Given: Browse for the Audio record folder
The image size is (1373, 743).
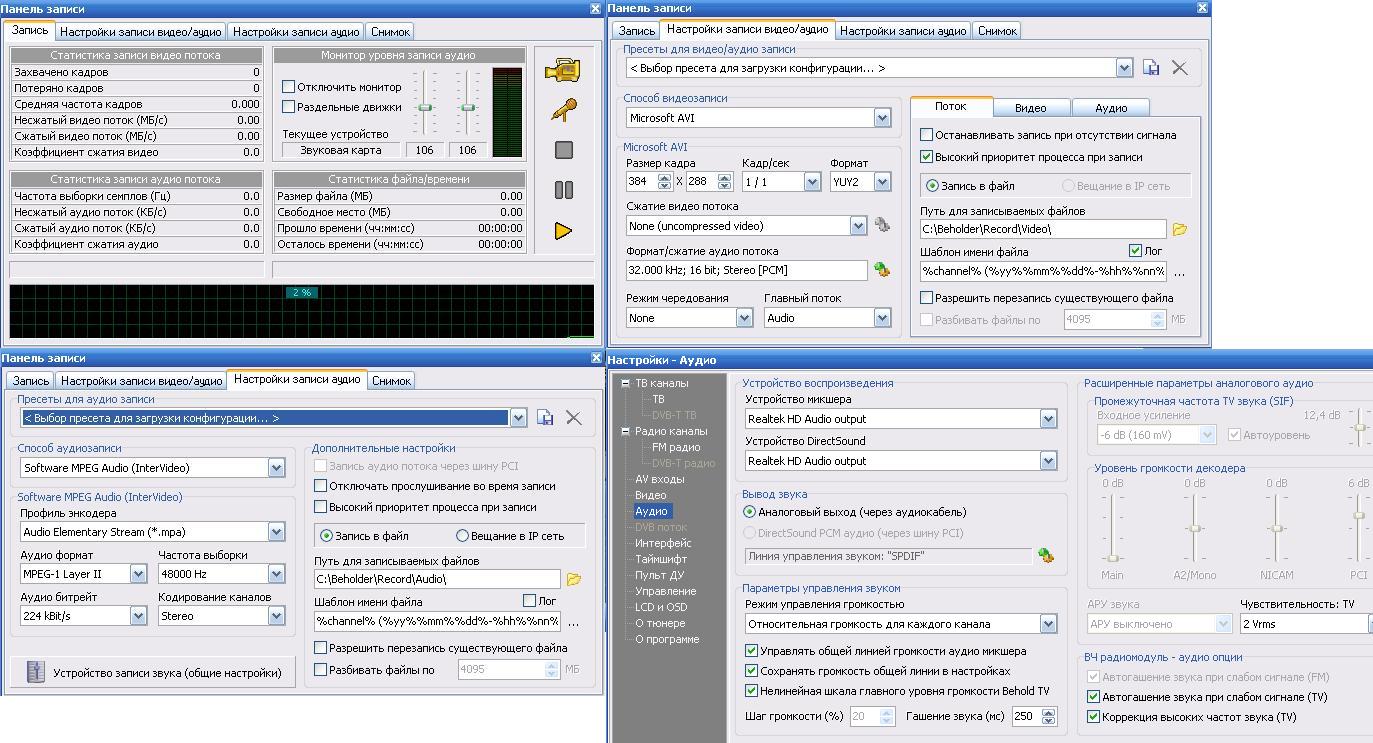Looking at the screenshot, I should (x=574, y=579).
